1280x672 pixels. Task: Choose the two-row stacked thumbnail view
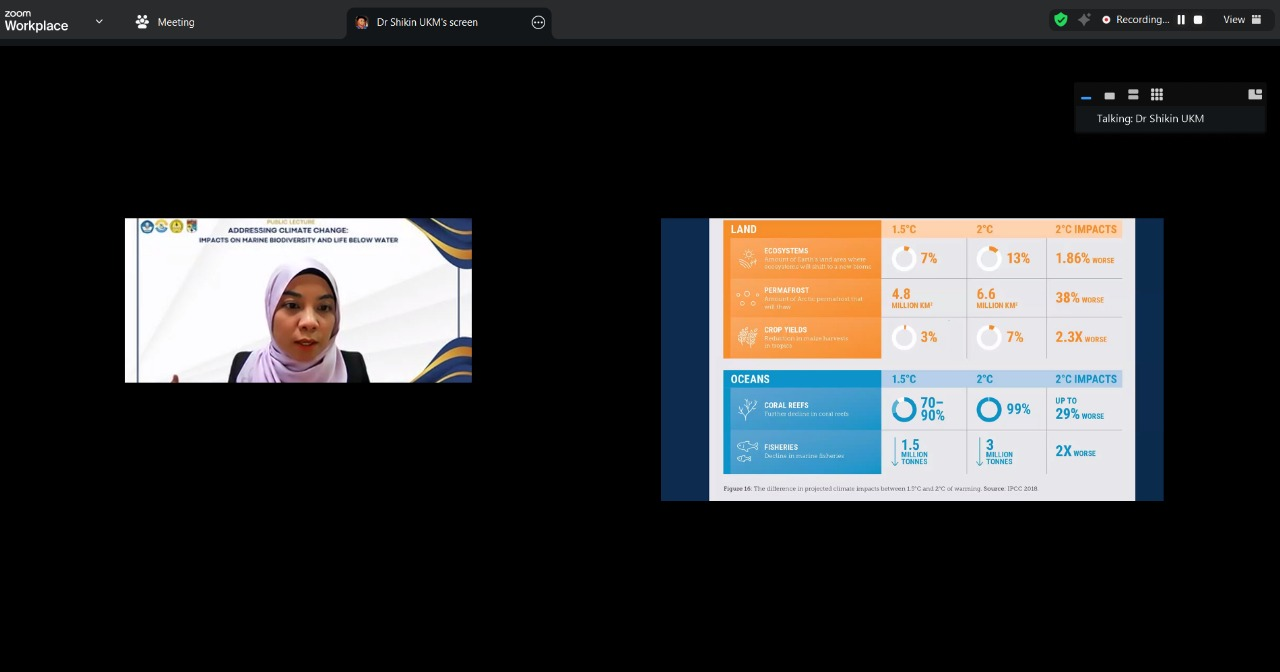coord(1133,95)
